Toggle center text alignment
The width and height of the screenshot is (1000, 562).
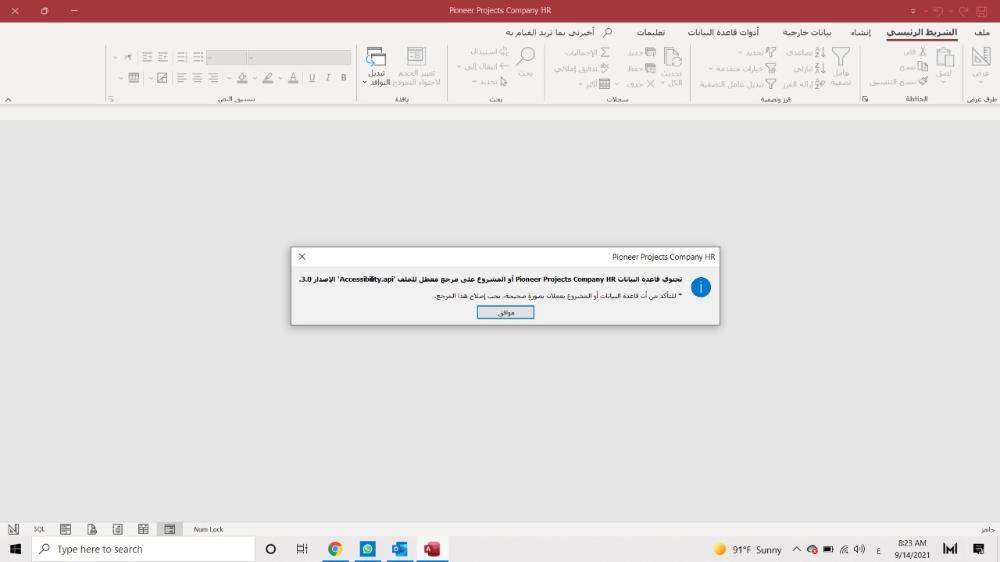pyautogui.click(x=198, y=78)
